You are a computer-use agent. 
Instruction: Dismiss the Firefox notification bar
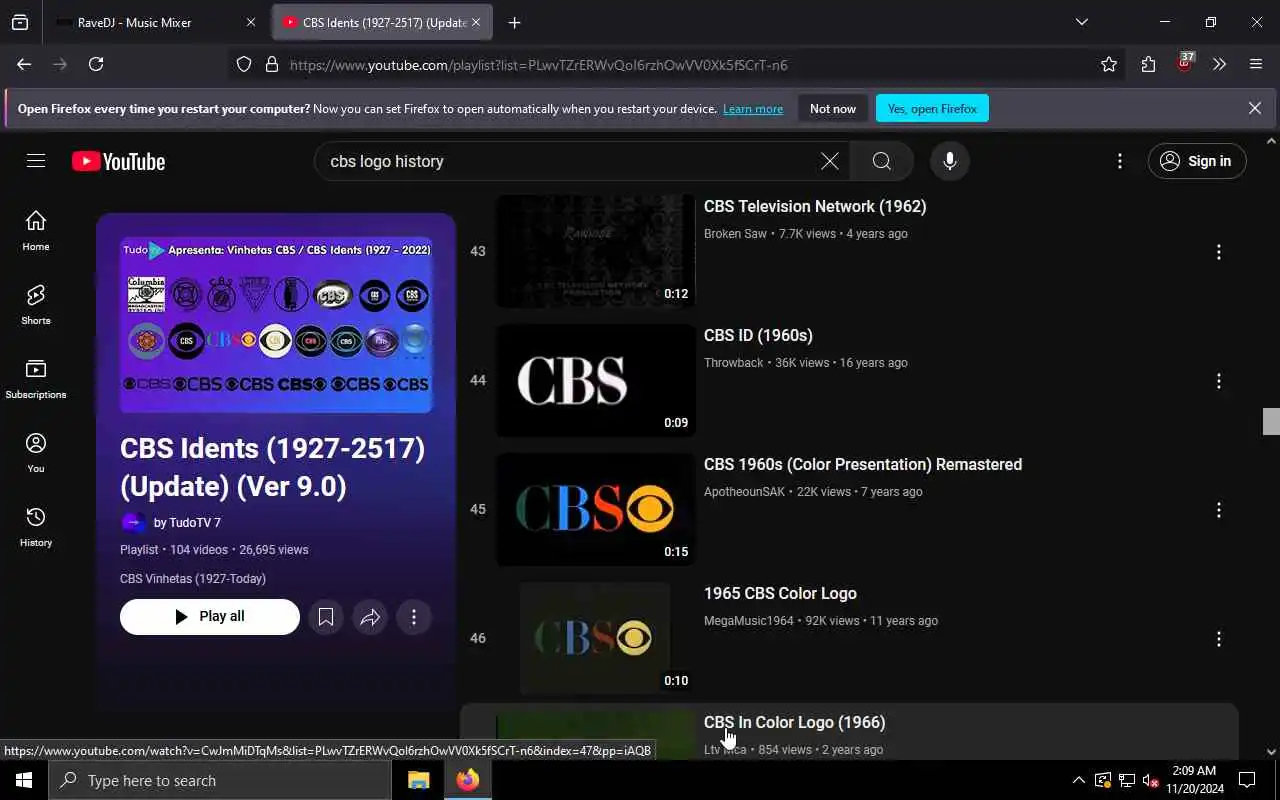1254,108
